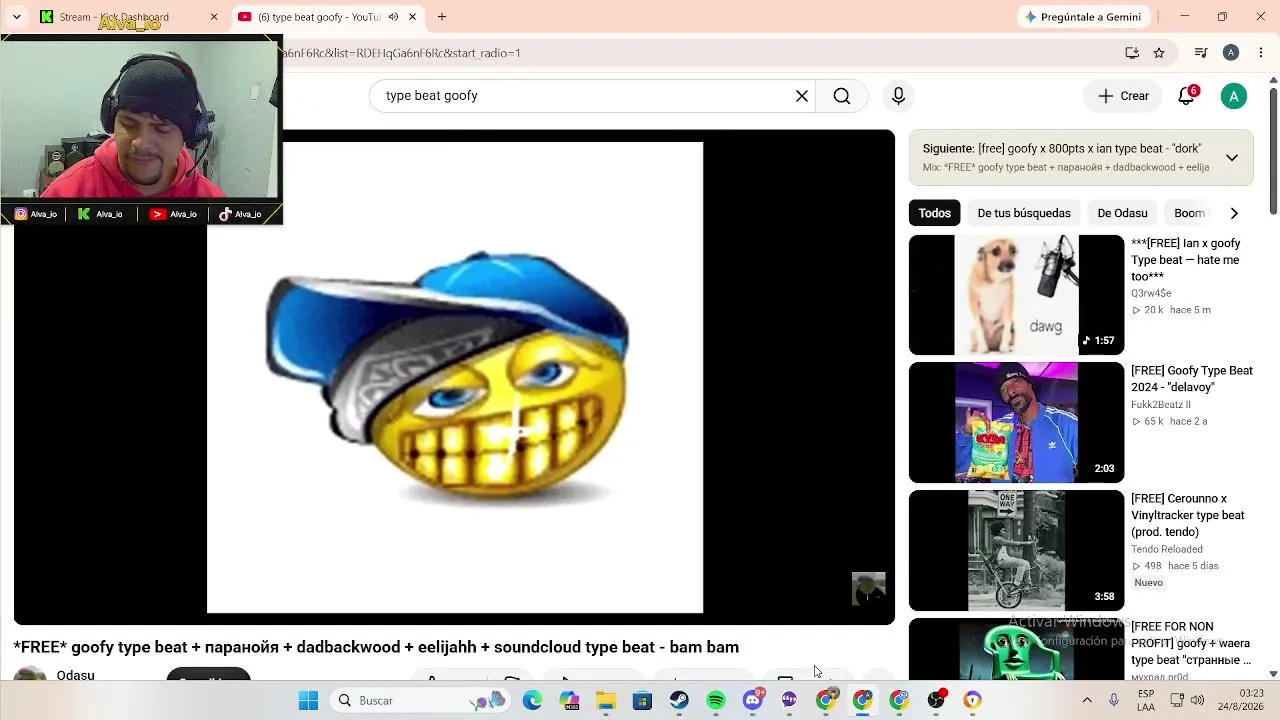Screen dimensions: 1280x720
Task: Select the Boom filter chip
Action: [1190, 213]
